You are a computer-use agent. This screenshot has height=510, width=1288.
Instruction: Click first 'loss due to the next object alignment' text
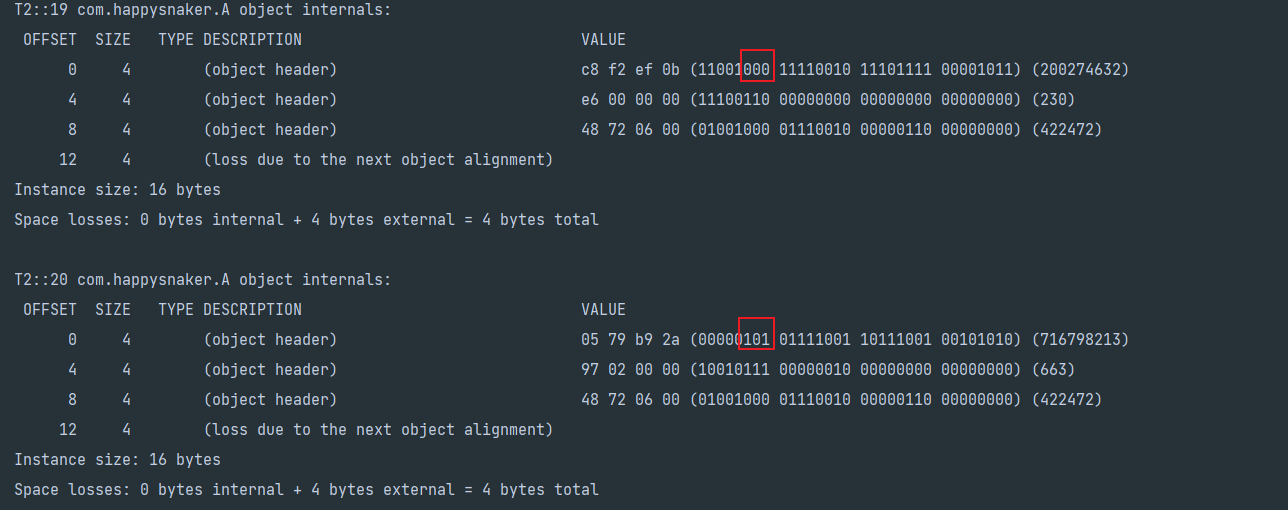tap(378, 160)
